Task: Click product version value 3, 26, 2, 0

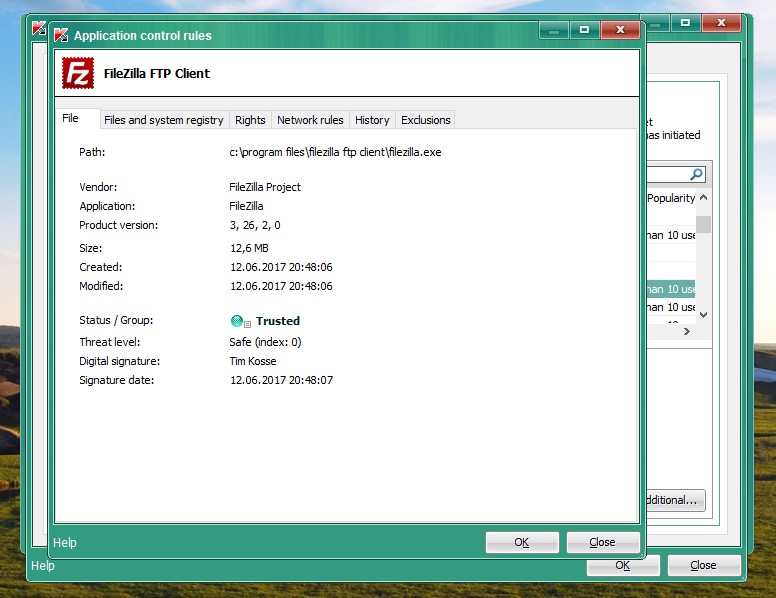Action: point(255,225)
